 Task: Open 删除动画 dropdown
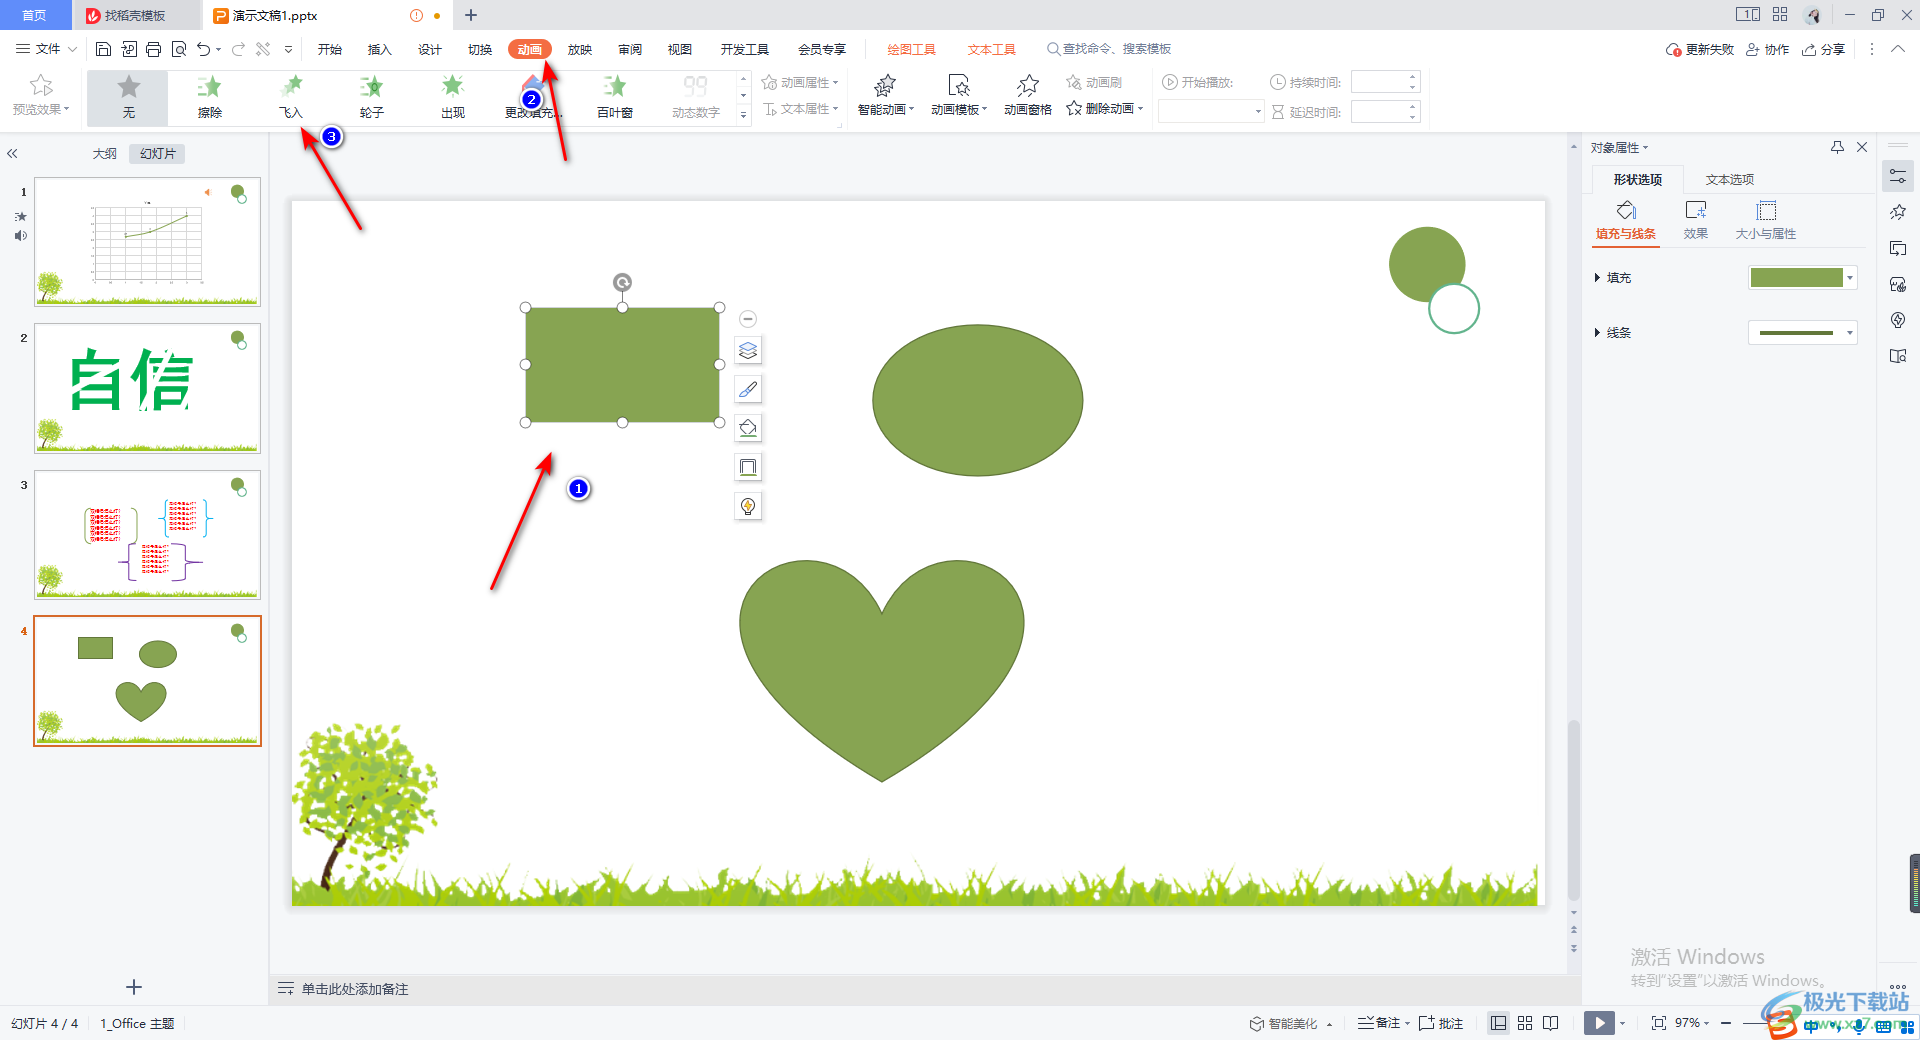click(1105, 108)
